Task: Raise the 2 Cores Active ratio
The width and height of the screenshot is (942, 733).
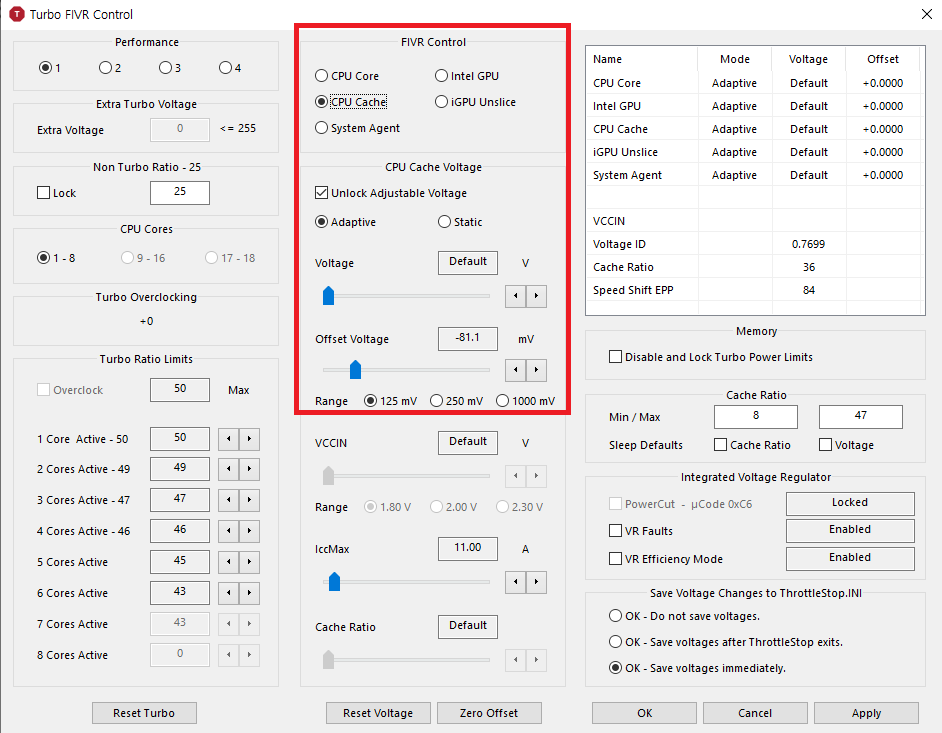Action: [x=249, y=469]
